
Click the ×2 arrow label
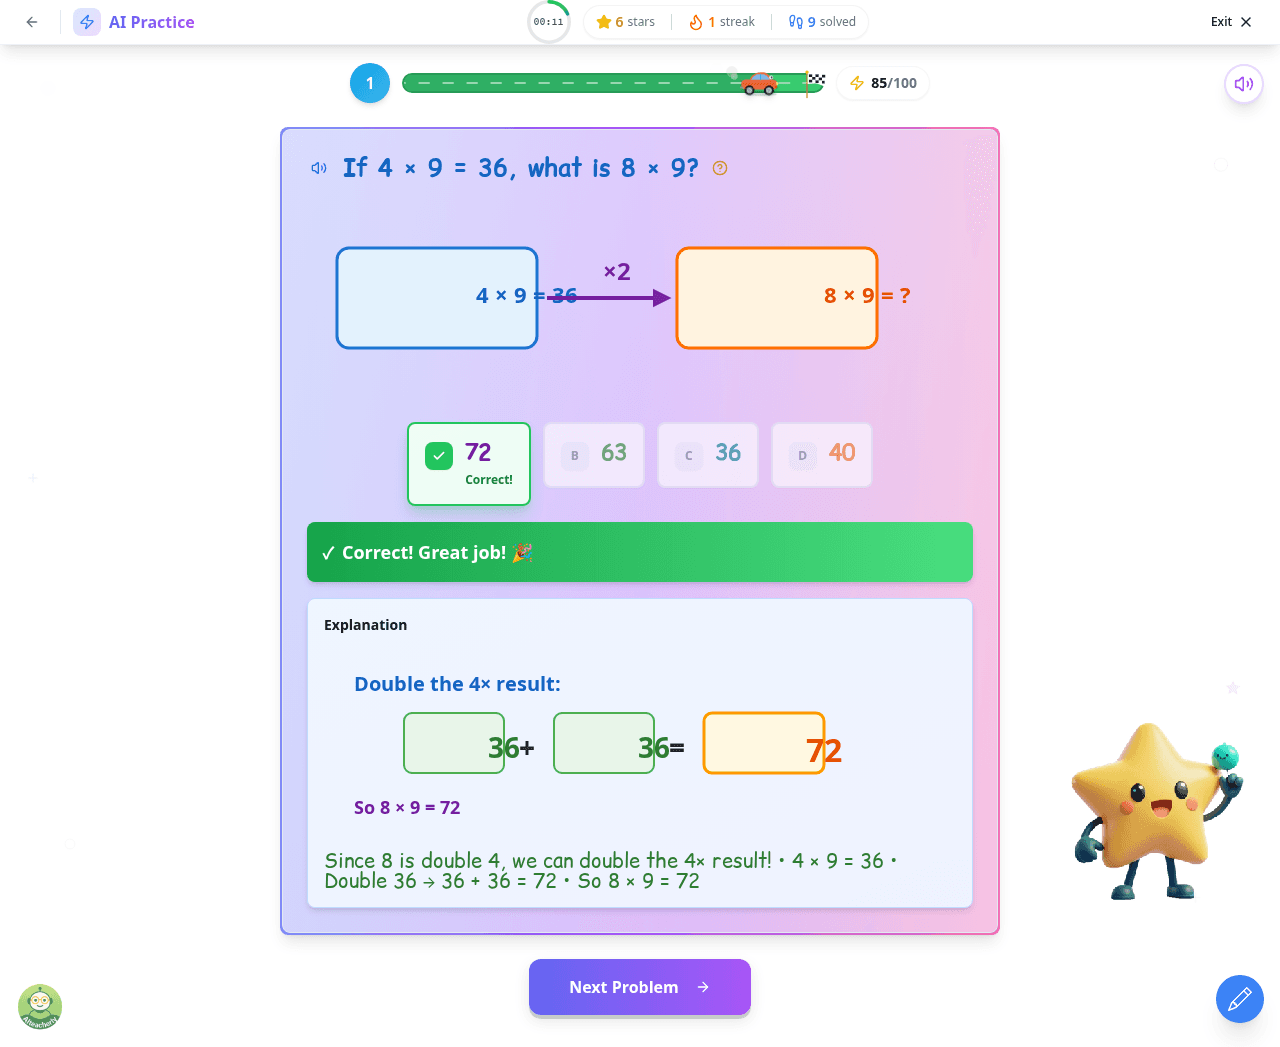617,272
